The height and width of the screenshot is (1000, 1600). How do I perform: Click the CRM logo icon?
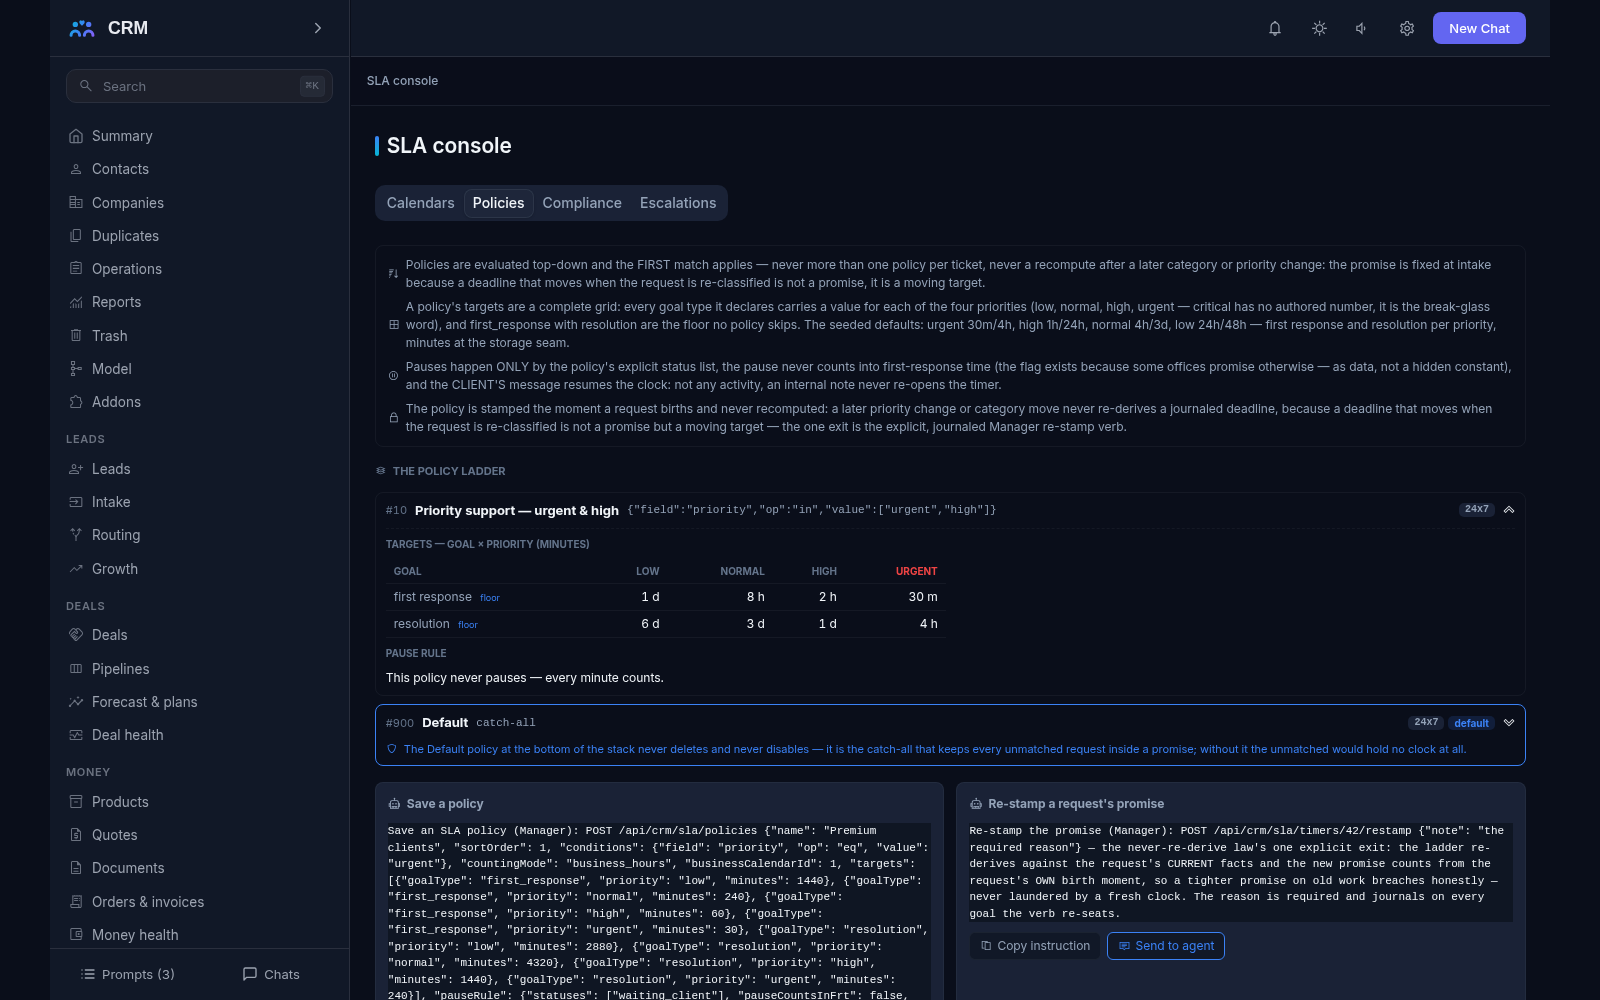point(81,28)
